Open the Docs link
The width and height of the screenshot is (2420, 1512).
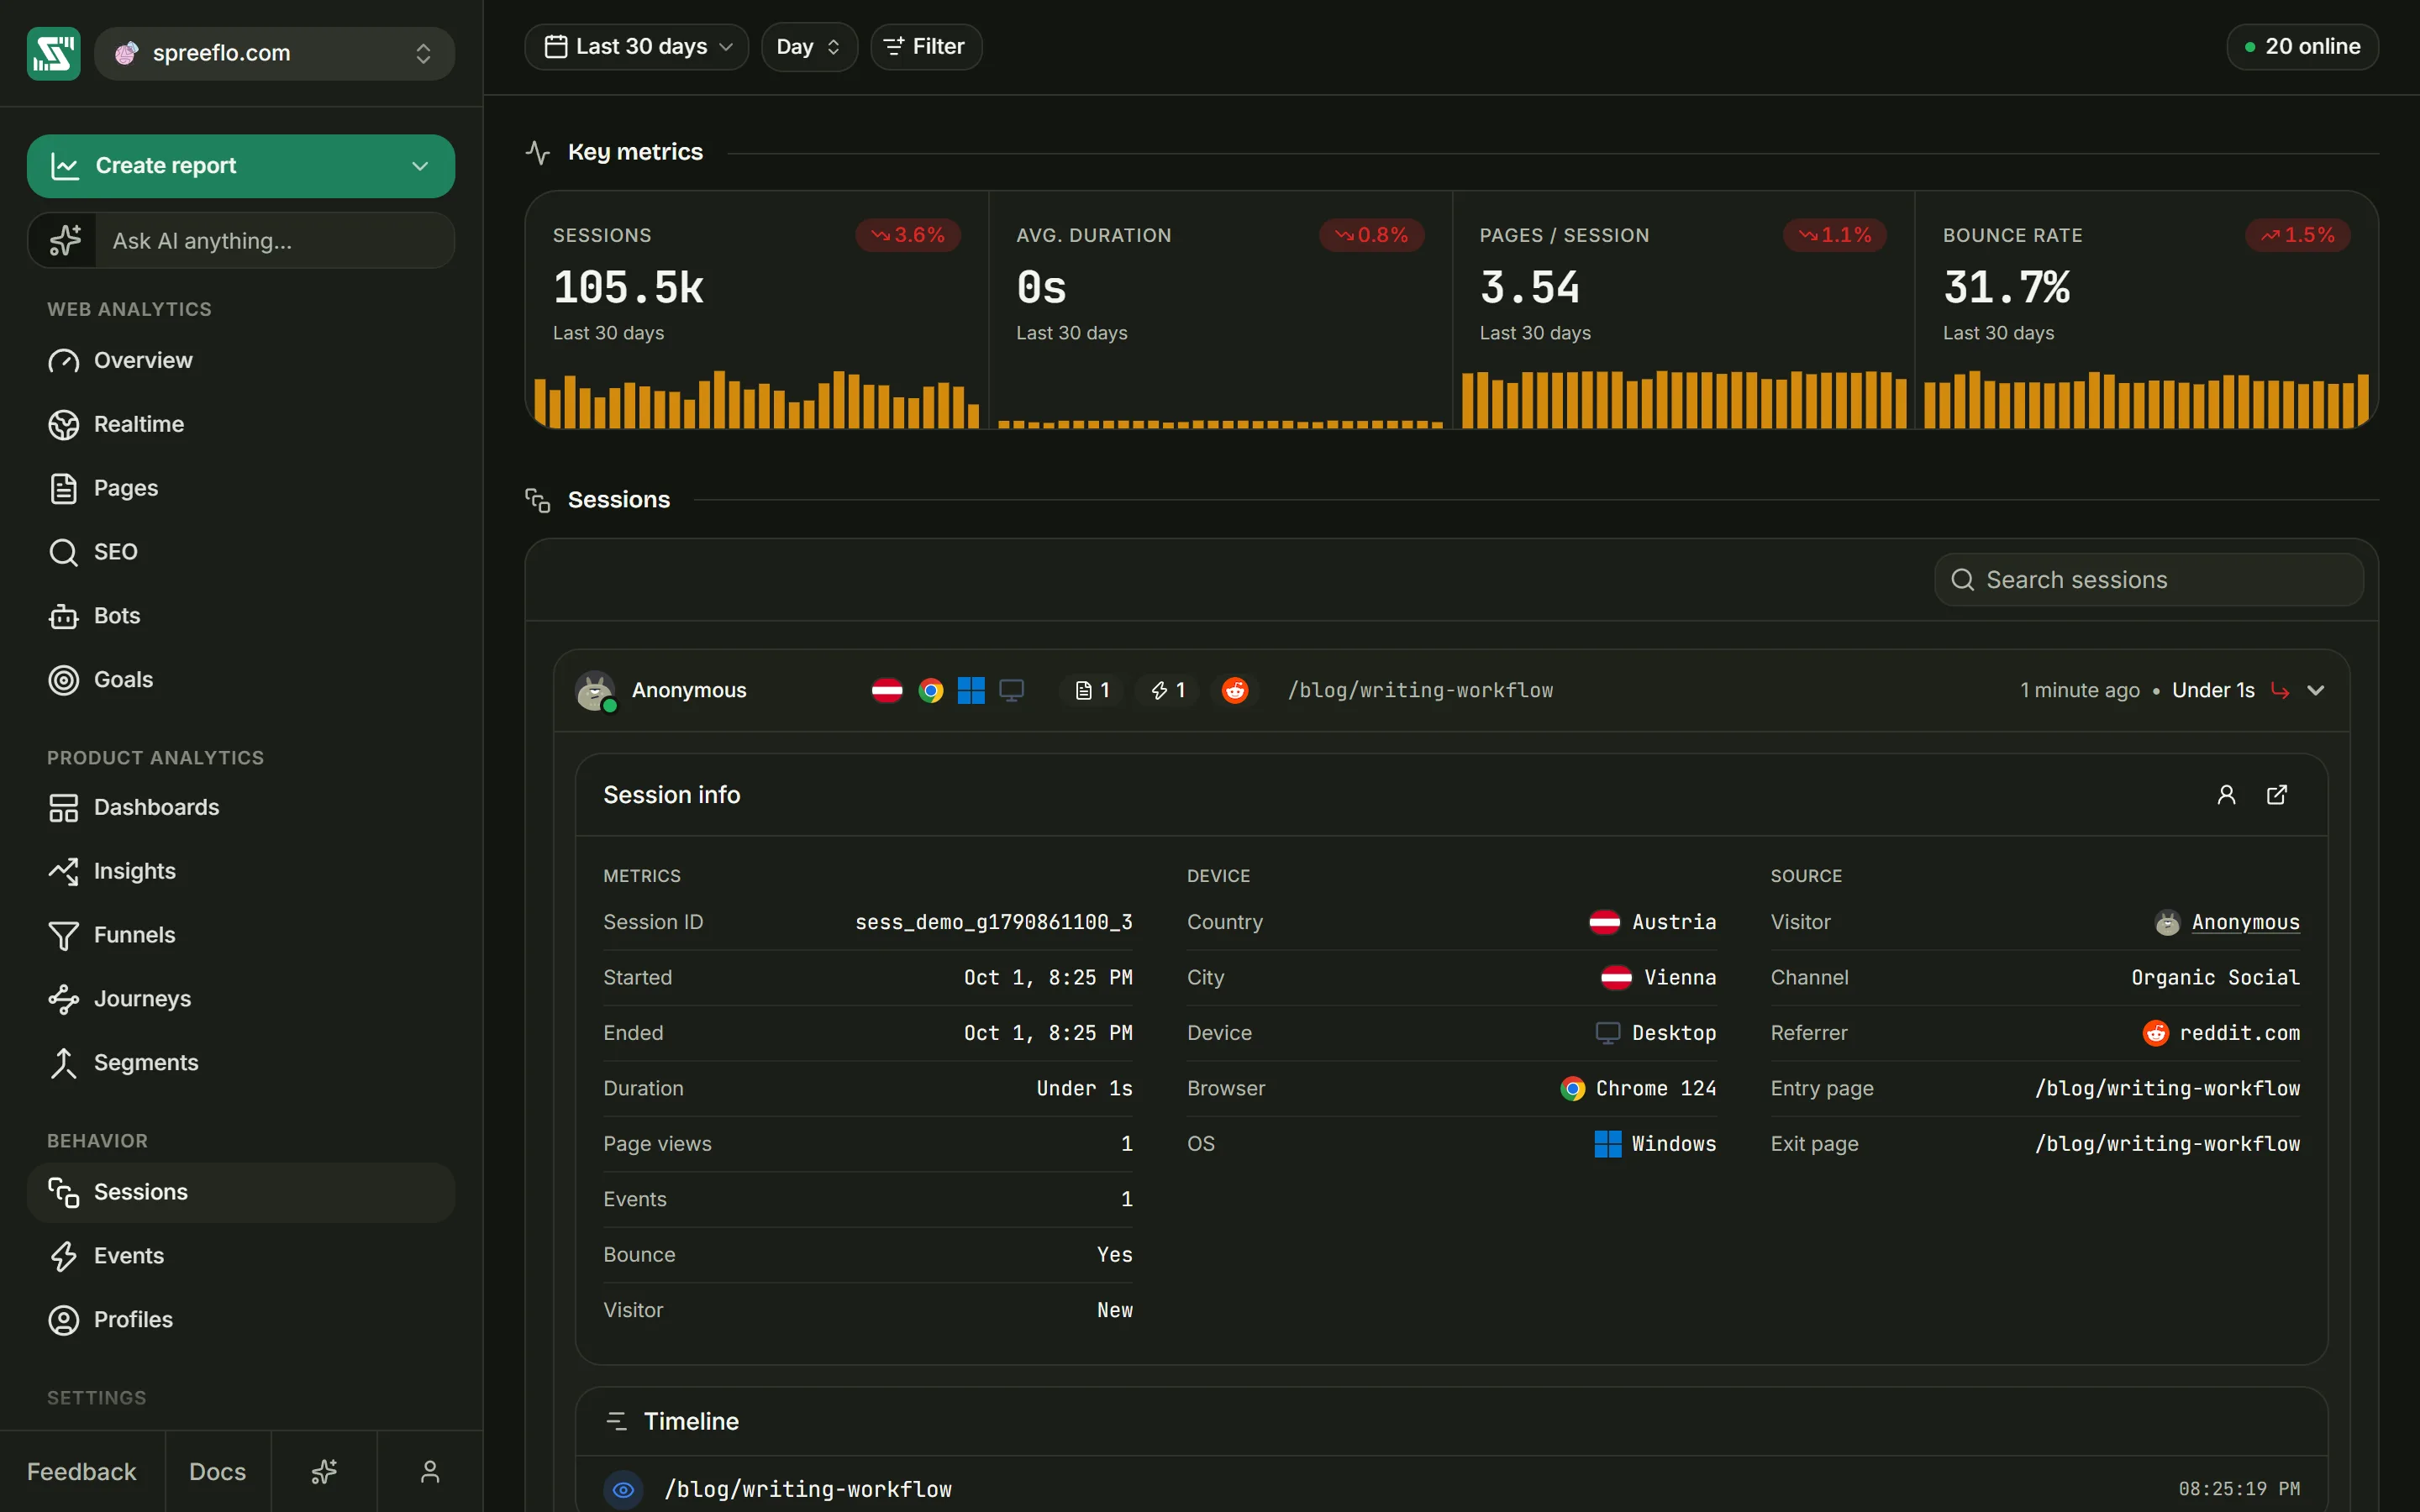pyautogui.click(x=218, y=1471)
